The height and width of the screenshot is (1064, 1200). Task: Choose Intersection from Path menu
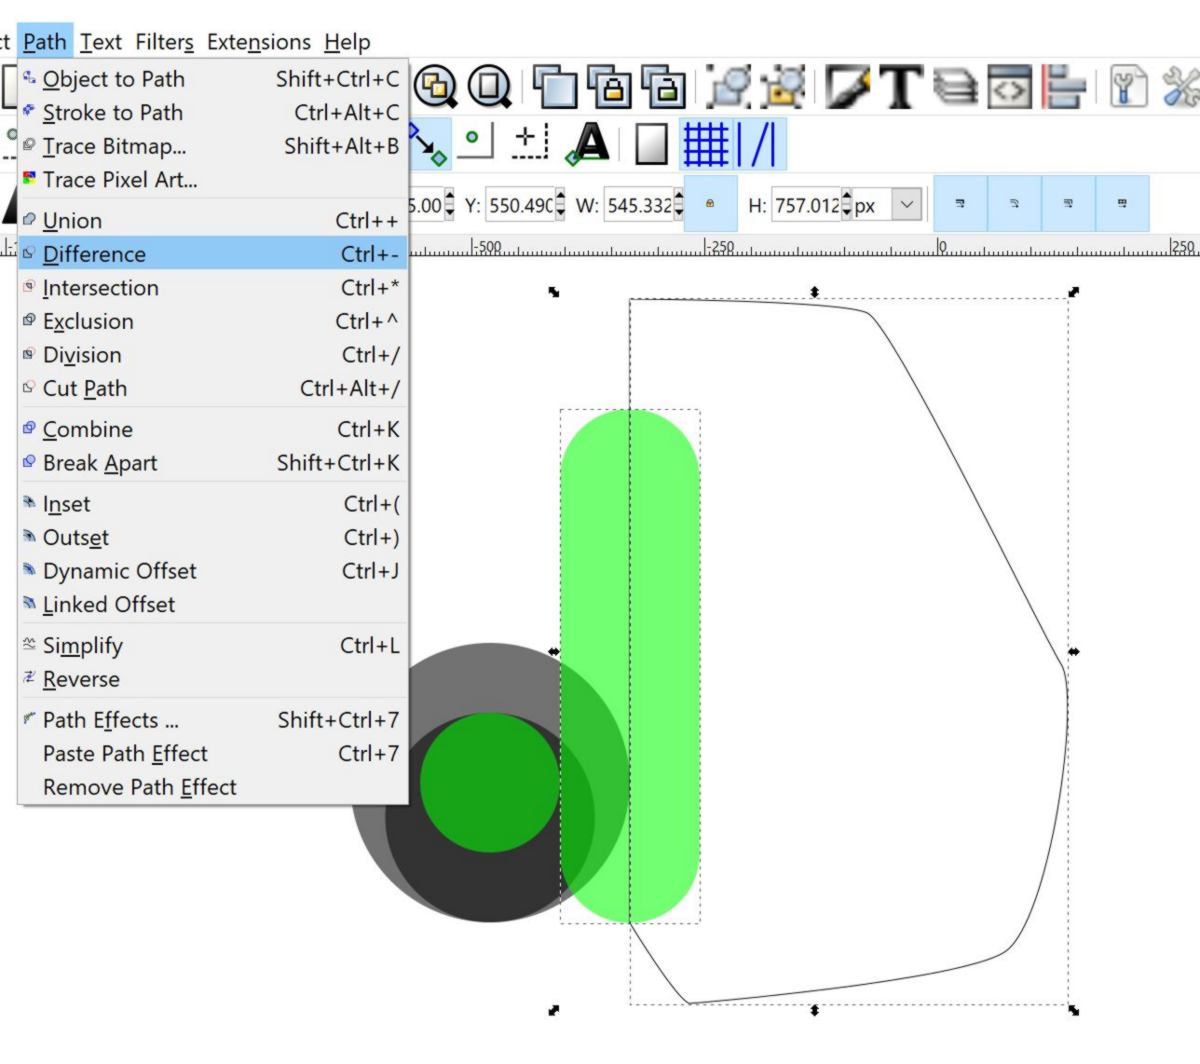pos(213,288)
